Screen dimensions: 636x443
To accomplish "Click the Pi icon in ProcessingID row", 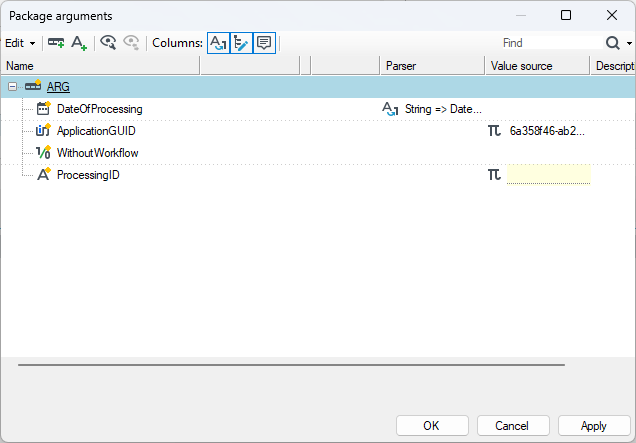I will (494, 174).
